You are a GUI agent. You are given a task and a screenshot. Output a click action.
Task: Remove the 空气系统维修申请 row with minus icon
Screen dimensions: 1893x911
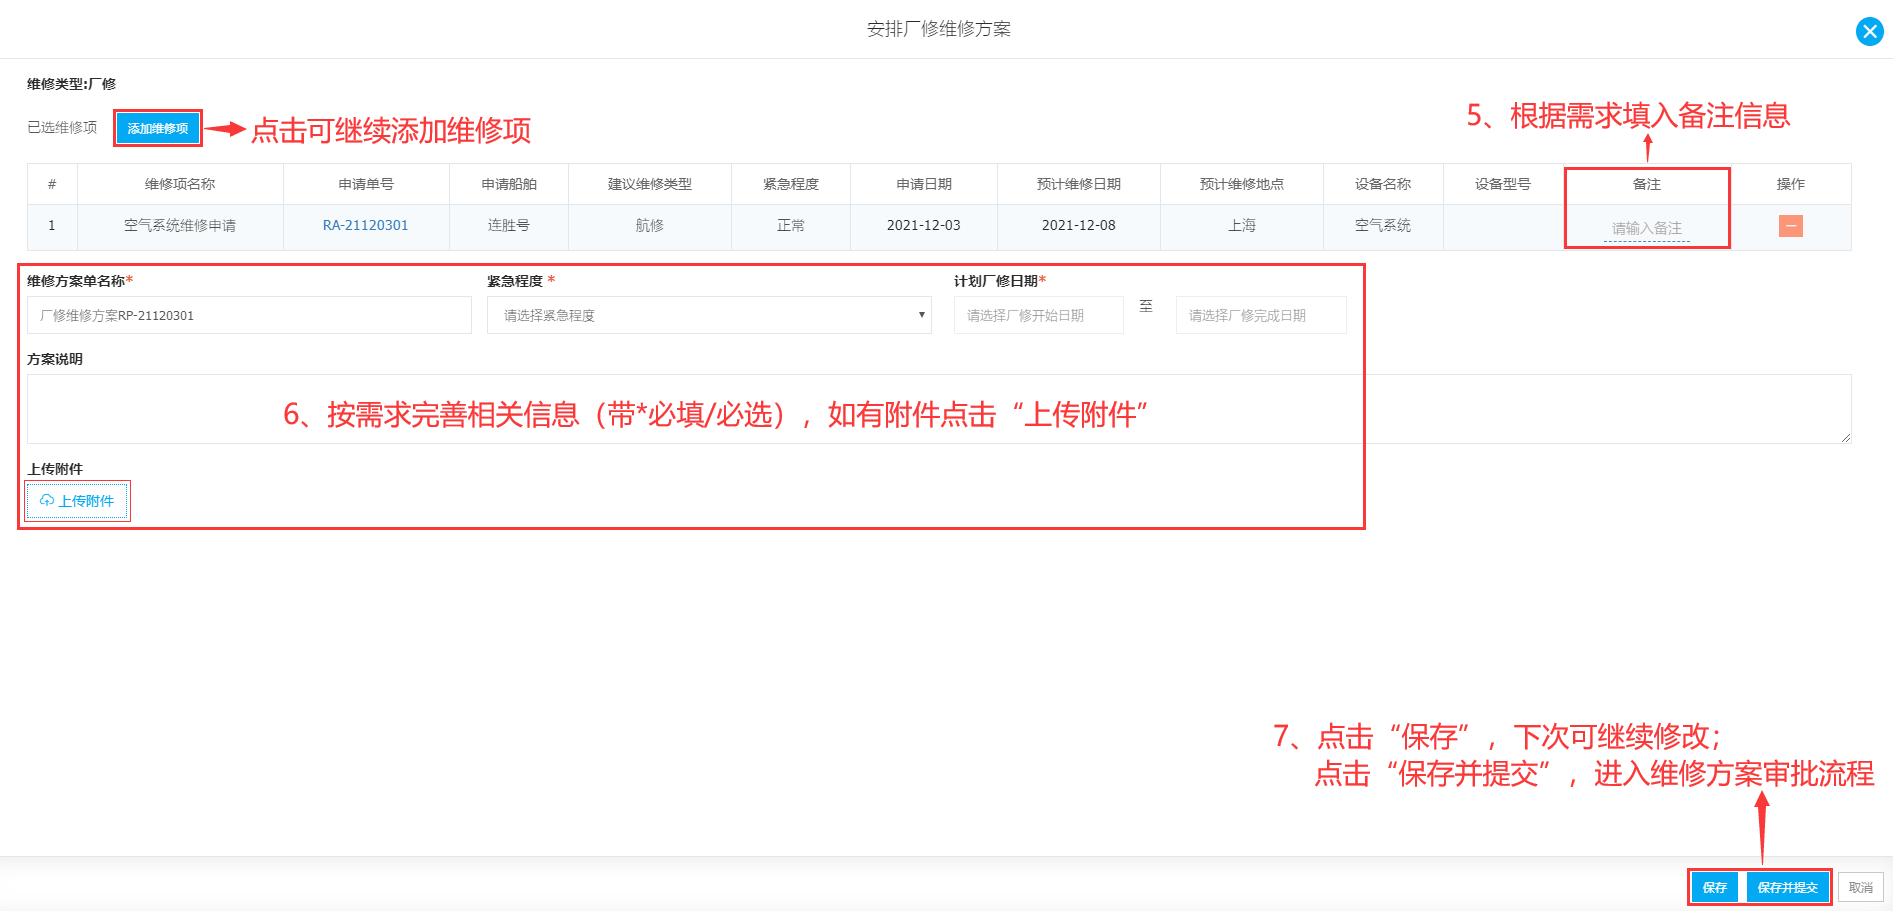click(1790, 226)
